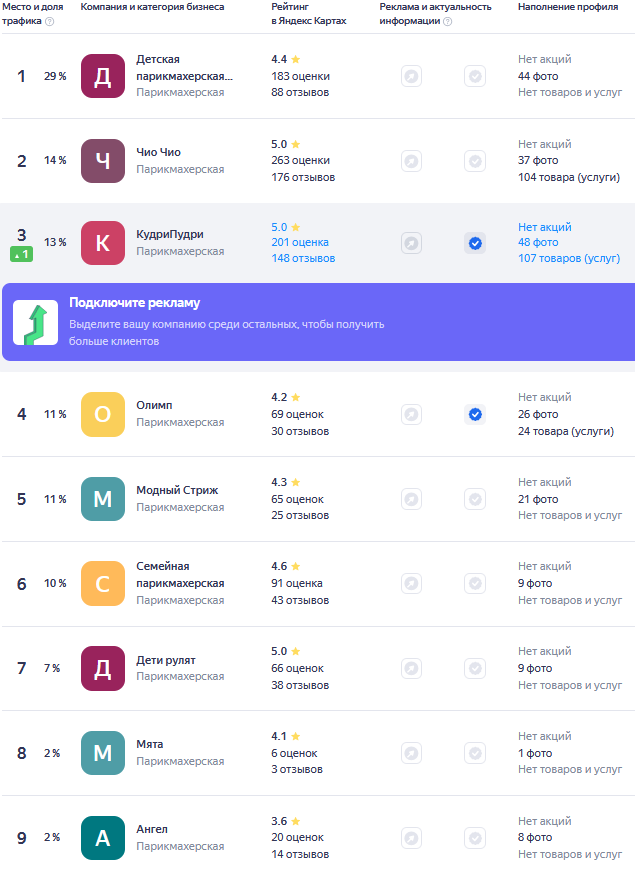This screenshot has height=875, width=635.
Task: Click the 'А' avatar of Ангел
Action: [x=103, y=838]
